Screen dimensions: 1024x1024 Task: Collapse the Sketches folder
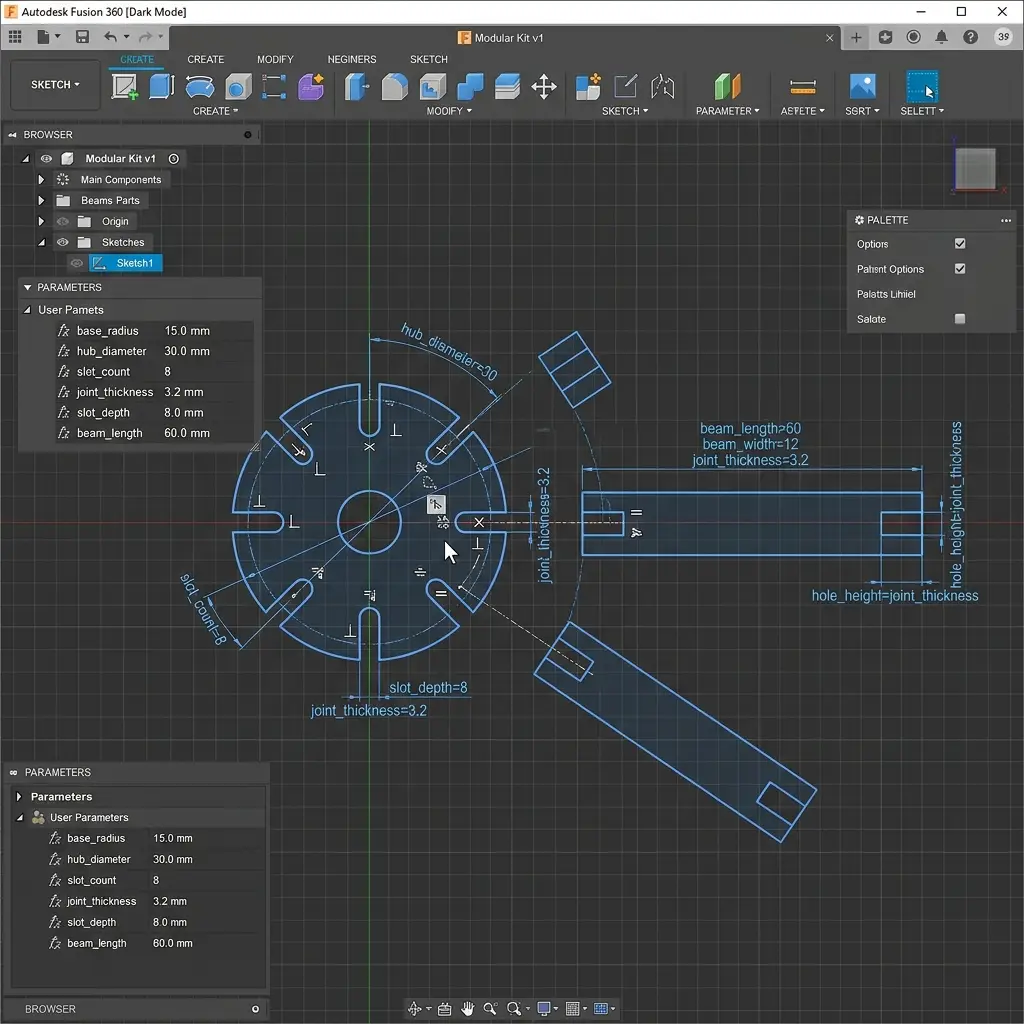pos(41,242)
